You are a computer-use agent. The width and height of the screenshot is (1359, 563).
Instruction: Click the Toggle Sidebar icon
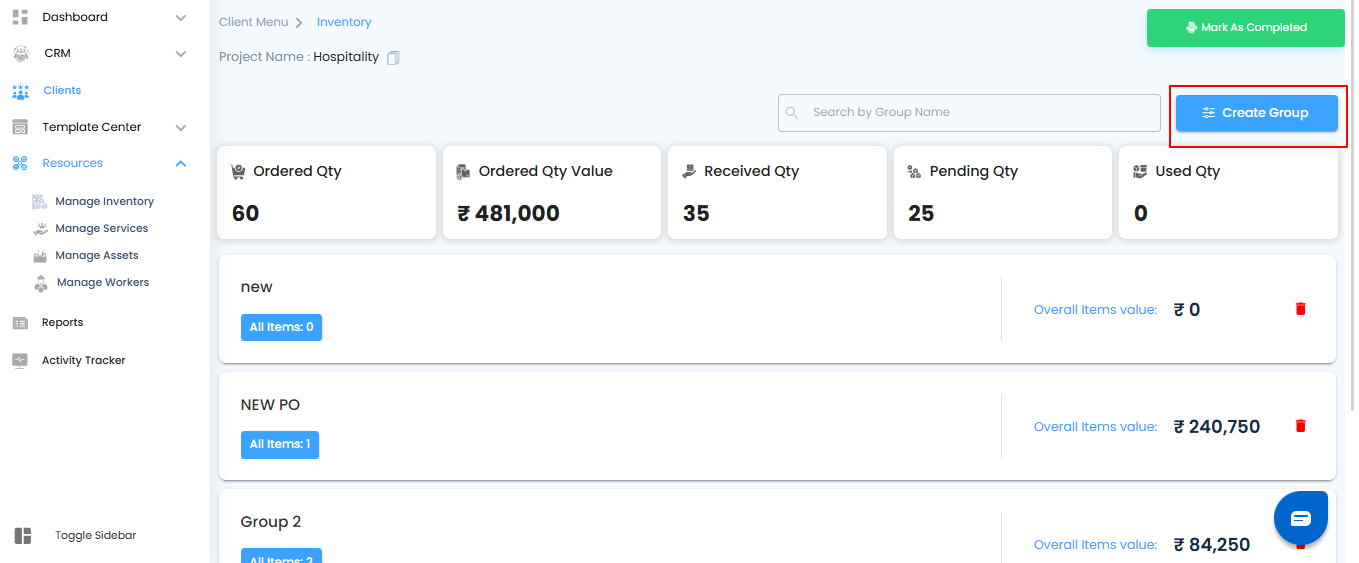(x=23, y=536)
